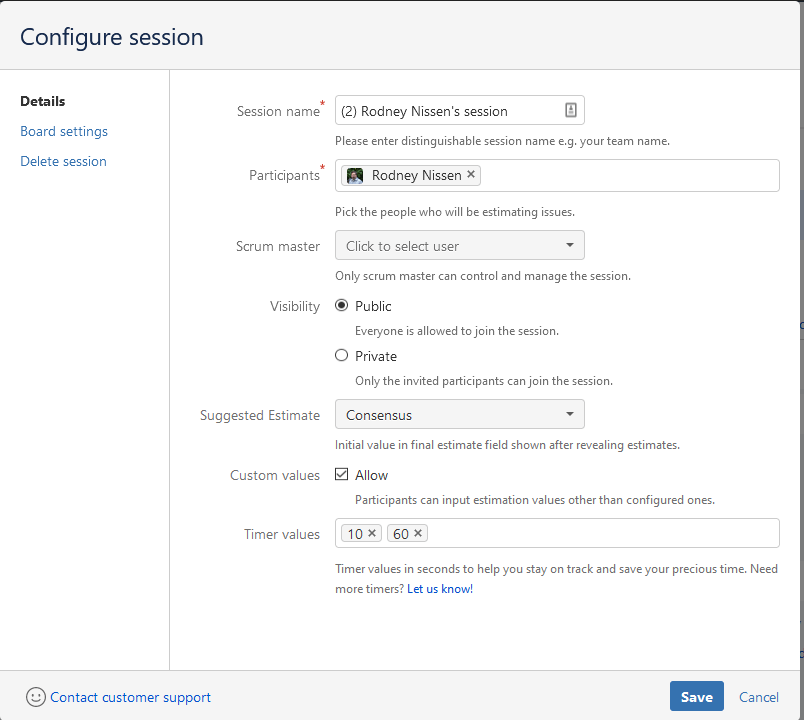
Task: Remove Rodney Nissen from participants
Action: pos(471,175)
